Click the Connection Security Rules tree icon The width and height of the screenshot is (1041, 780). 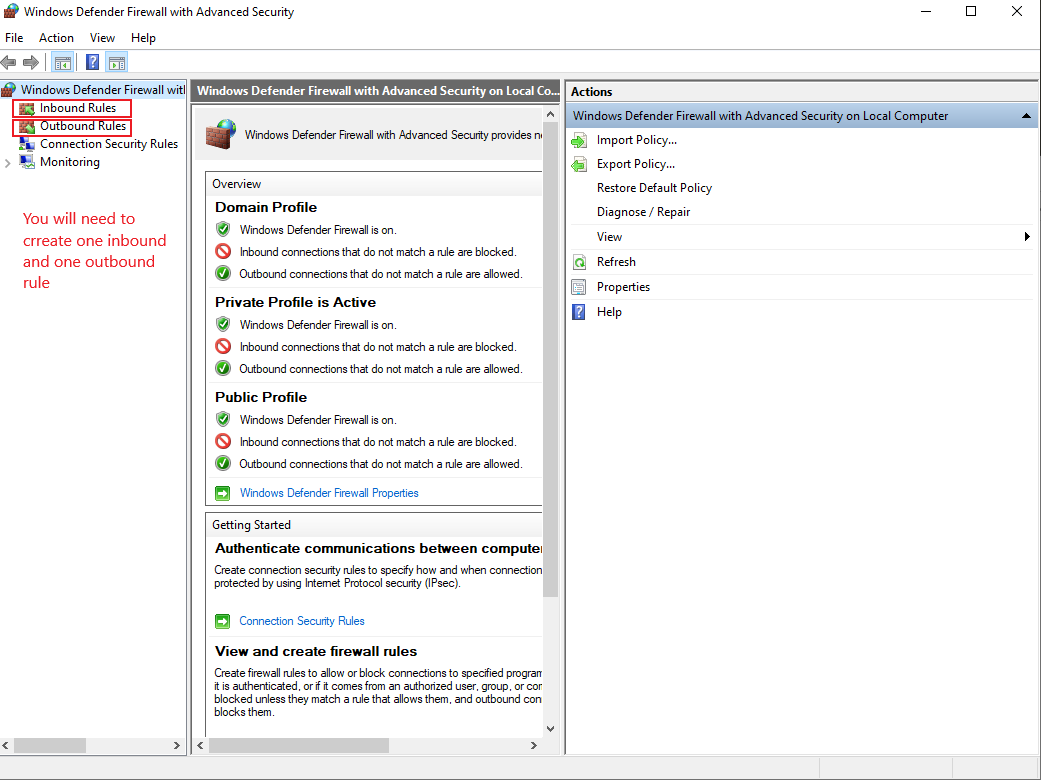[x=27, y=144]
